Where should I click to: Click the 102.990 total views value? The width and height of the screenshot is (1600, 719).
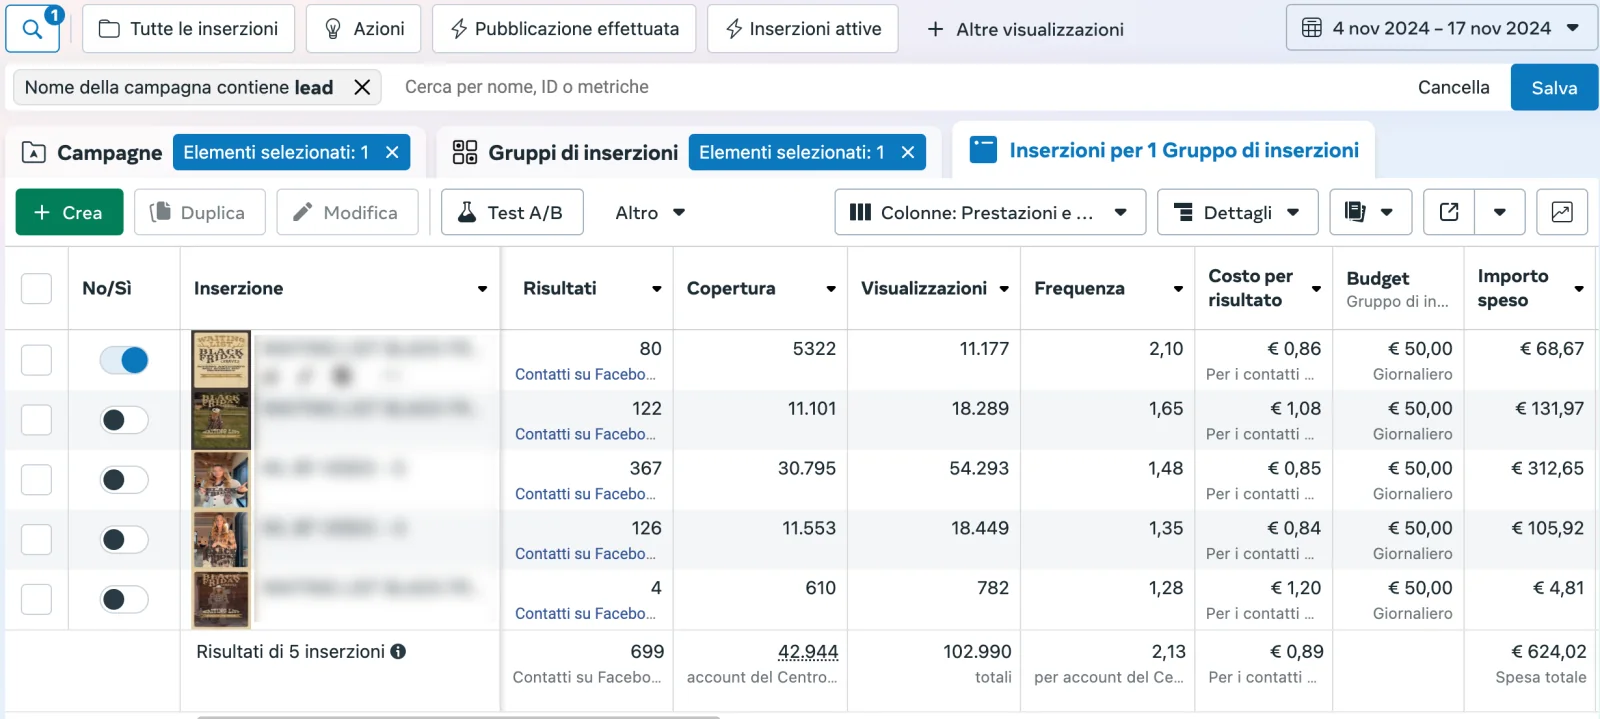coord(977,652)
